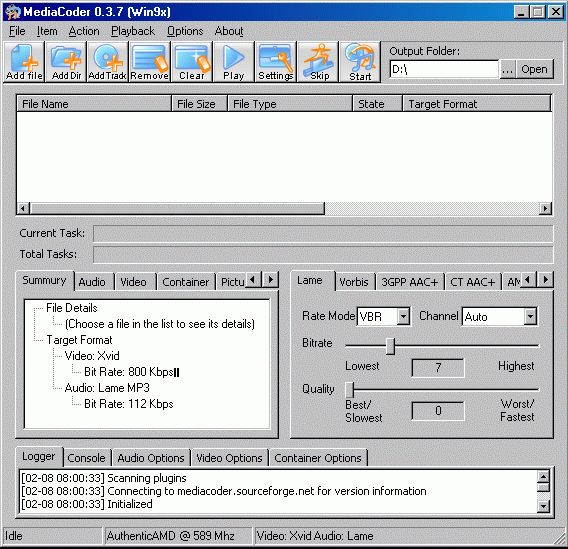Open the Playback menu
The width and height of the screenshot is (568, 549).
click(133, 31)
